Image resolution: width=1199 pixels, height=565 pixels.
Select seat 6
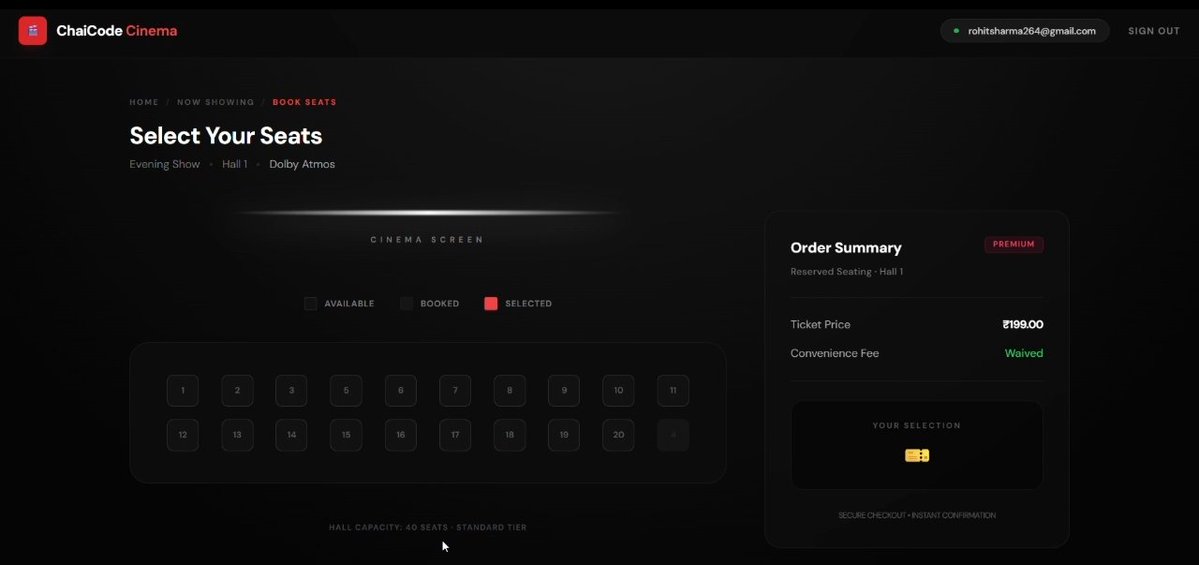[401, 391]
